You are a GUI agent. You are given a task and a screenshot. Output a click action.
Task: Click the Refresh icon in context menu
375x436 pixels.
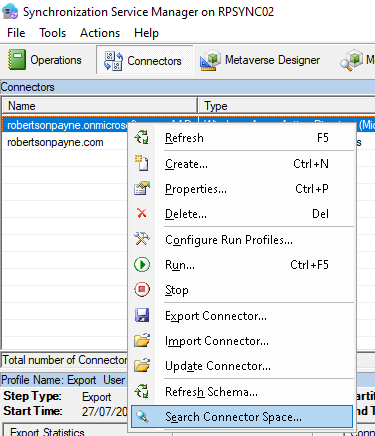coord(142,137)
